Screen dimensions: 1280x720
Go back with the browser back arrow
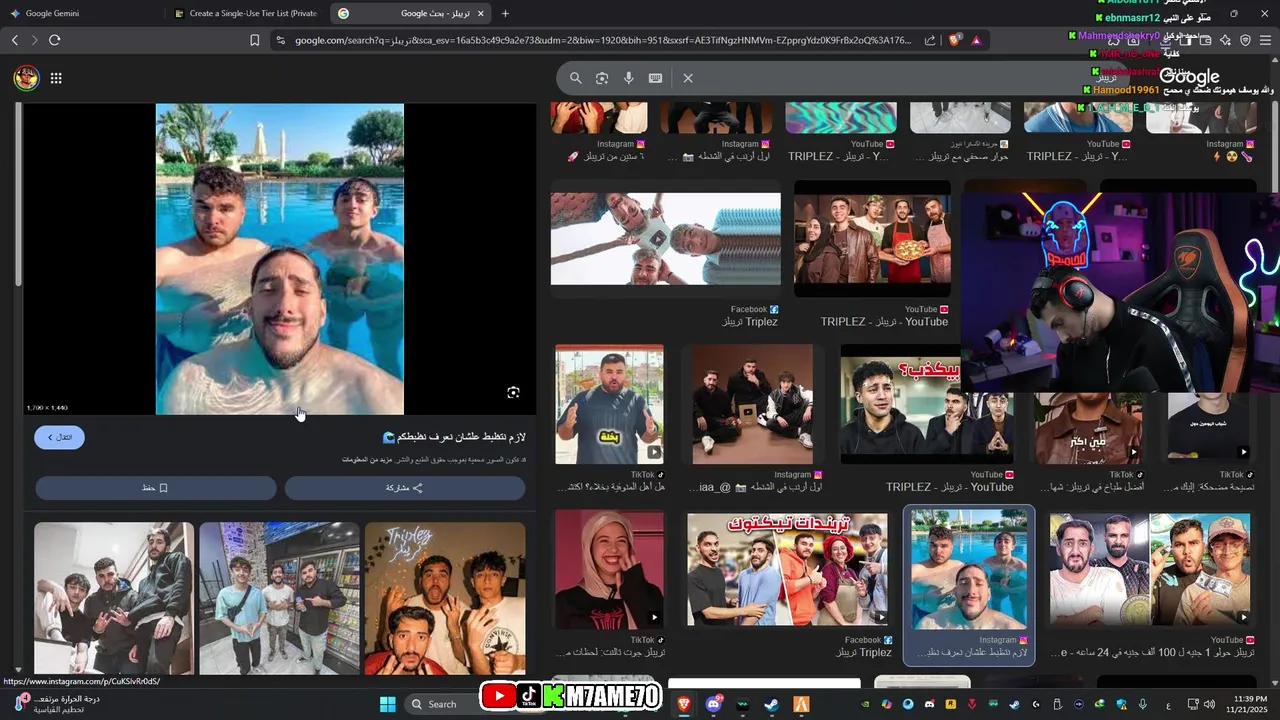click(14, 40)
